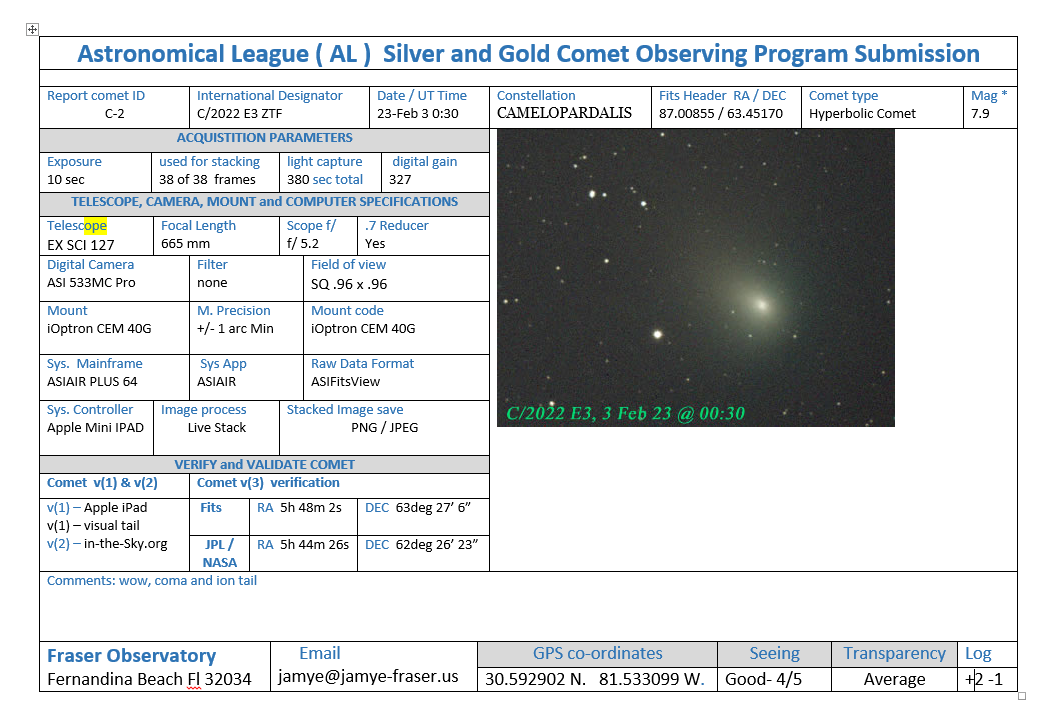Click the Transparency value Average
Image resolution: width=1044 pixels, height=717 pixels.
(894, 679)
